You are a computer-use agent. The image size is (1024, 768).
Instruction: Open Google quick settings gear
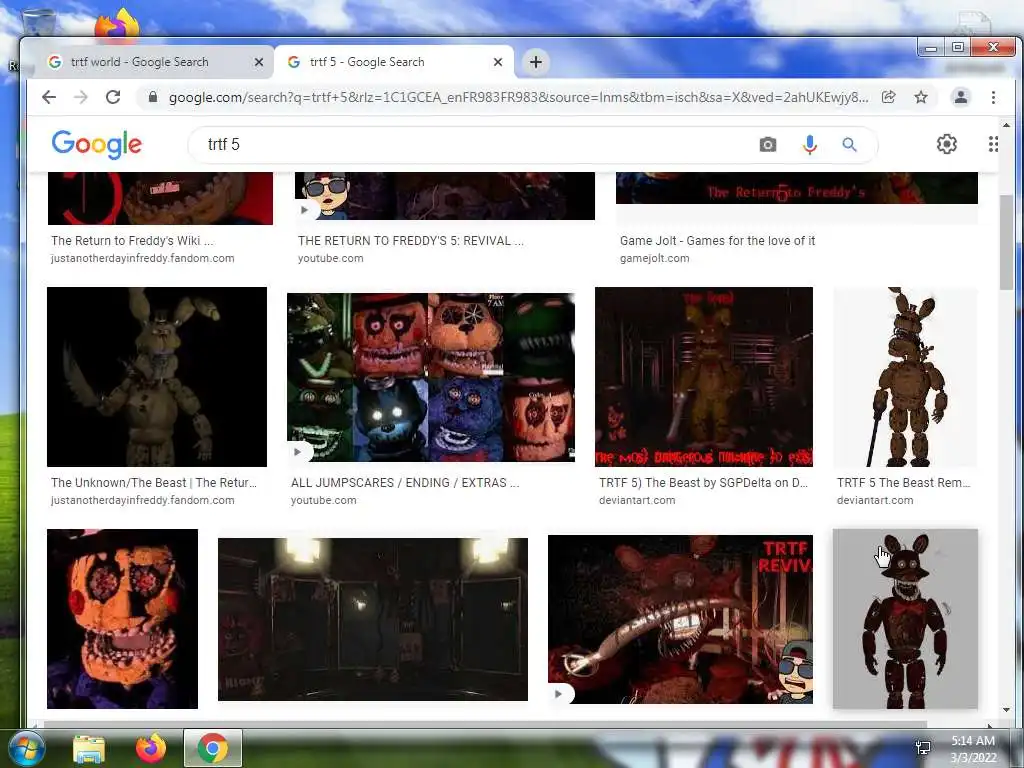click(946, 144)
